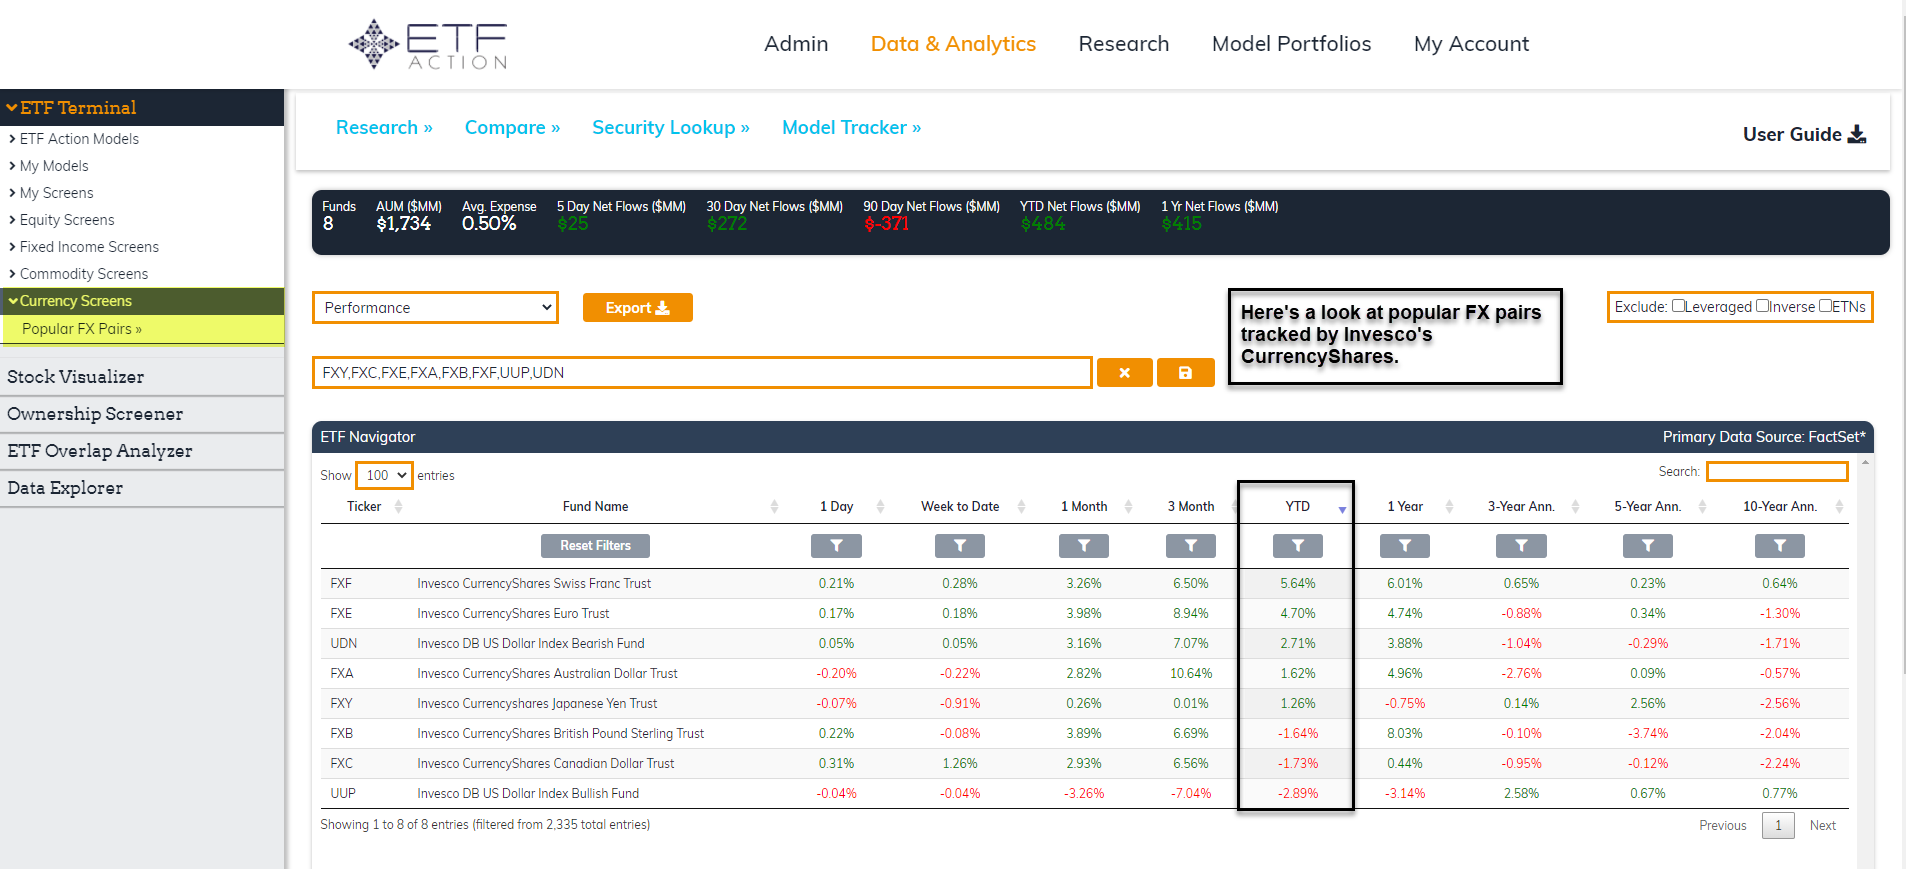The width and height of the screenshot is (1906, 869).
Task: Open the 5-Year Ann. column filter
Action: pos(1648,546)
